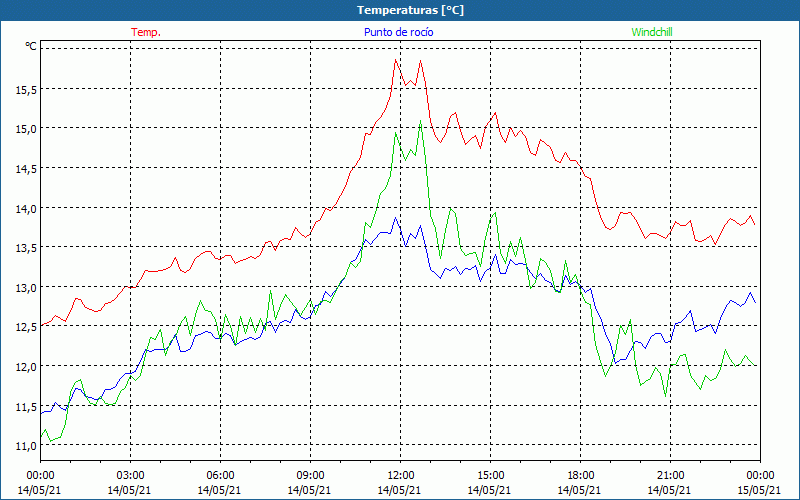Click the "12:00" time axis label

(x=400, y=475)
